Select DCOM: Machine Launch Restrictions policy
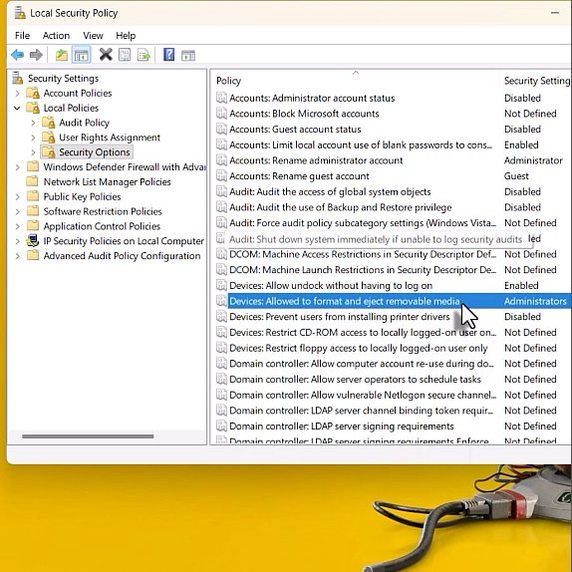 [363, 270]
